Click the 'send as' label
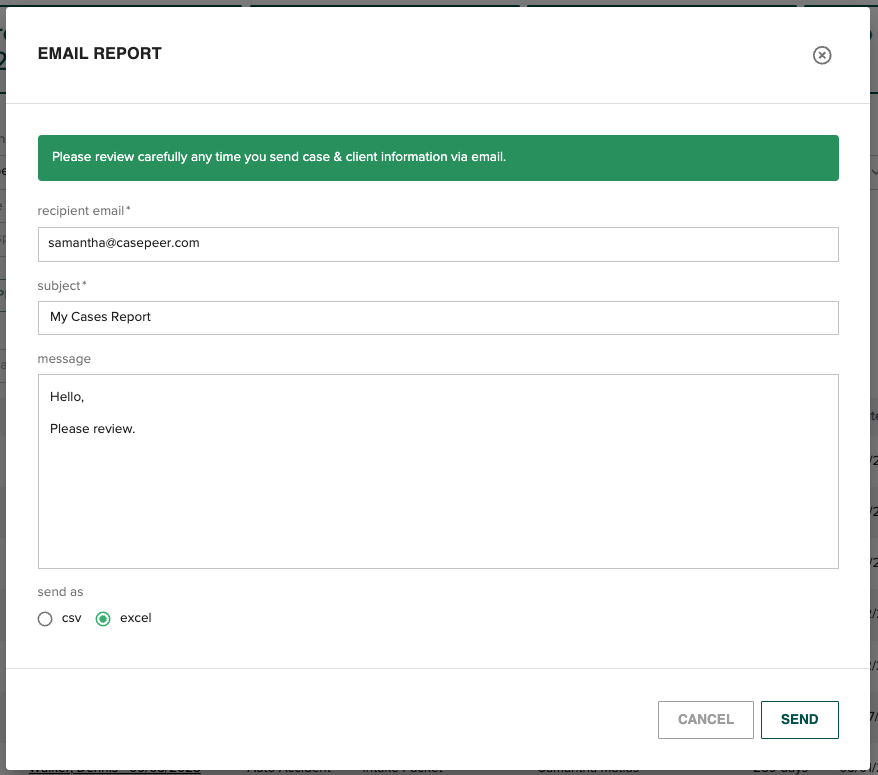The height and width of the screenshot is (775, 878). tap(60, 592)
